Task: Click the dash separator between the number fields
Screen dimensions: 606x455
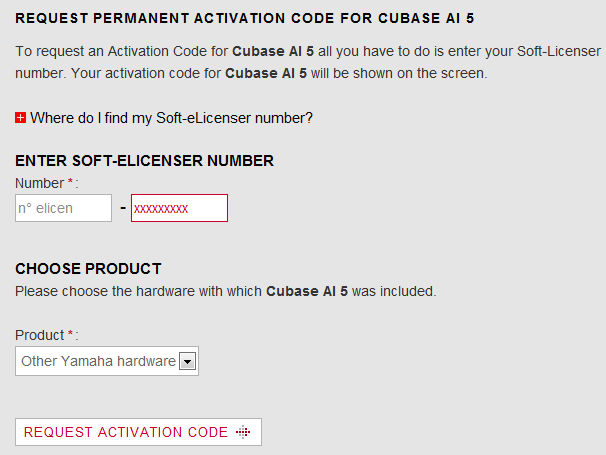Action: tap(122, 208)
